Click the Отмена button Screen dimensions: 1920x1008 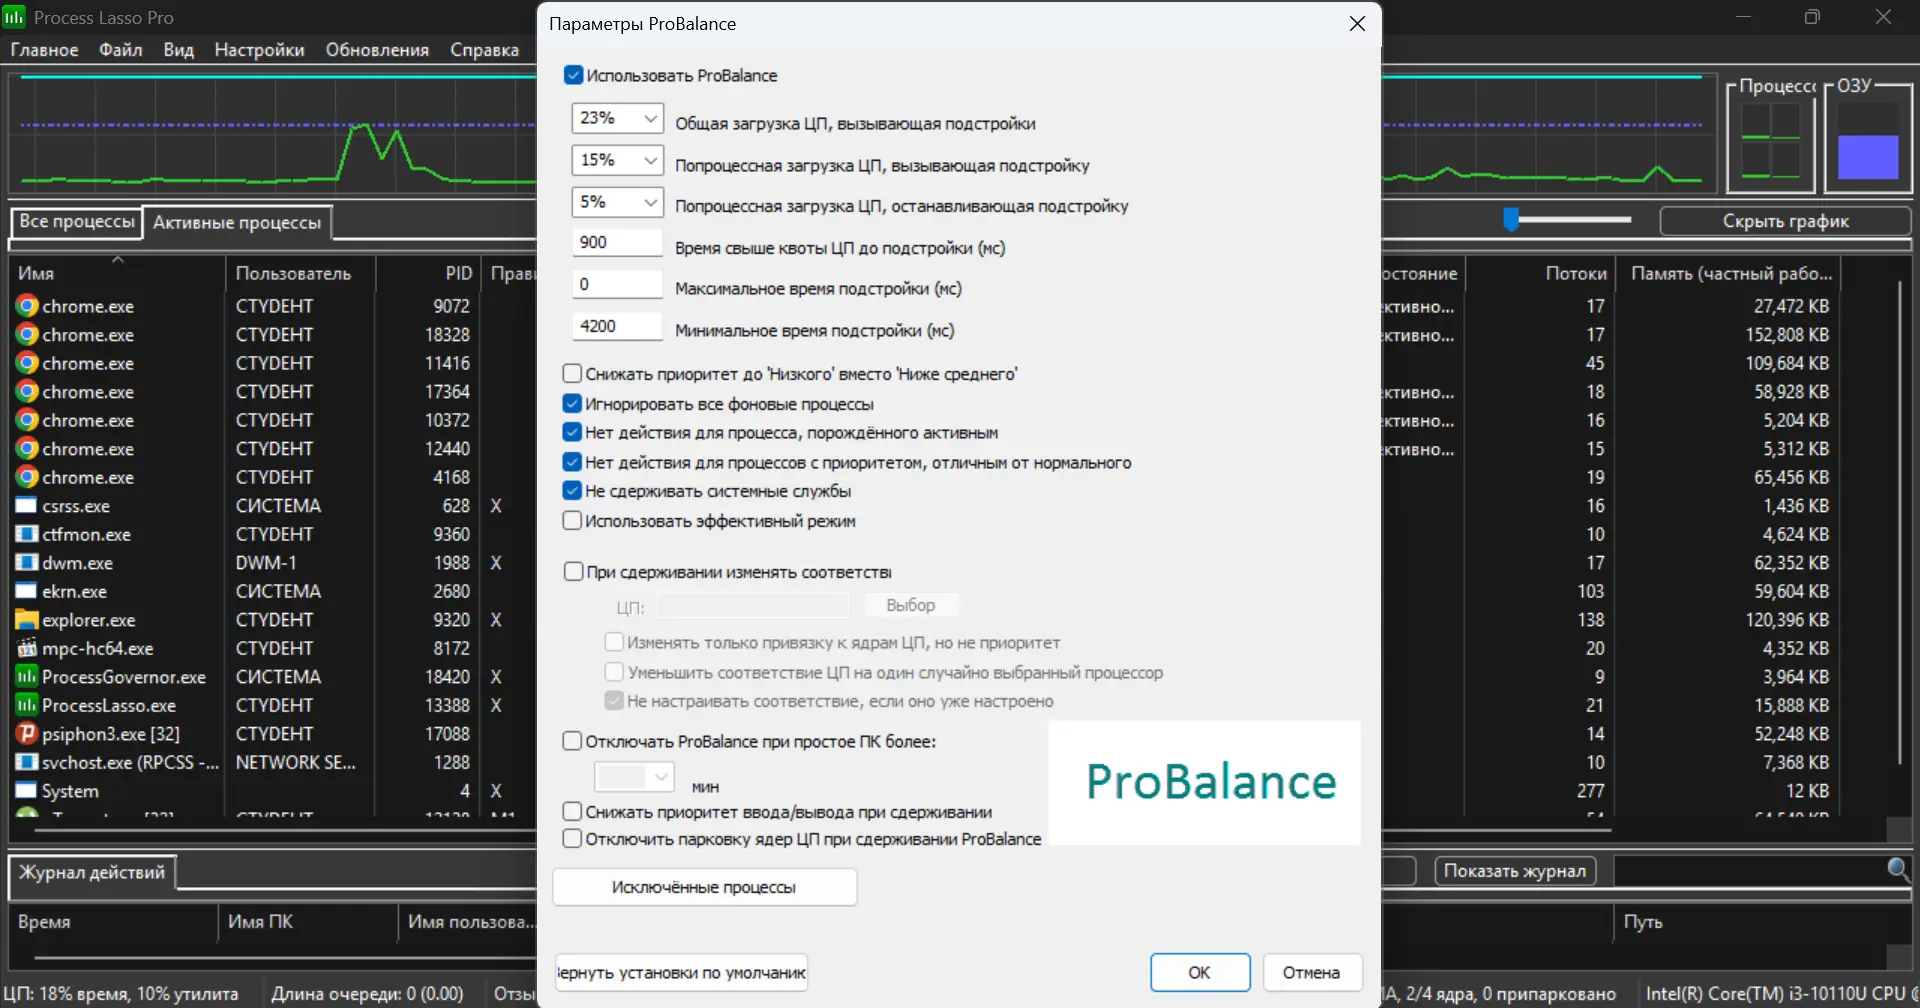tap(1311, 972)
